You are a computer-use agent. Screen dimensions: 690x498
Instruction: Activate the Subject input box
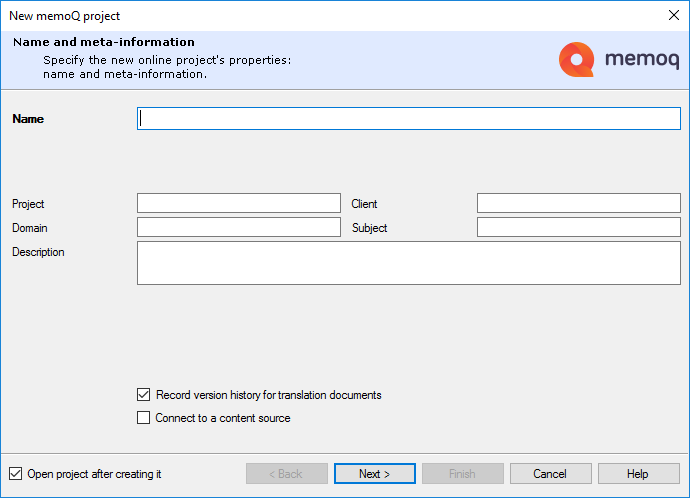578,228
